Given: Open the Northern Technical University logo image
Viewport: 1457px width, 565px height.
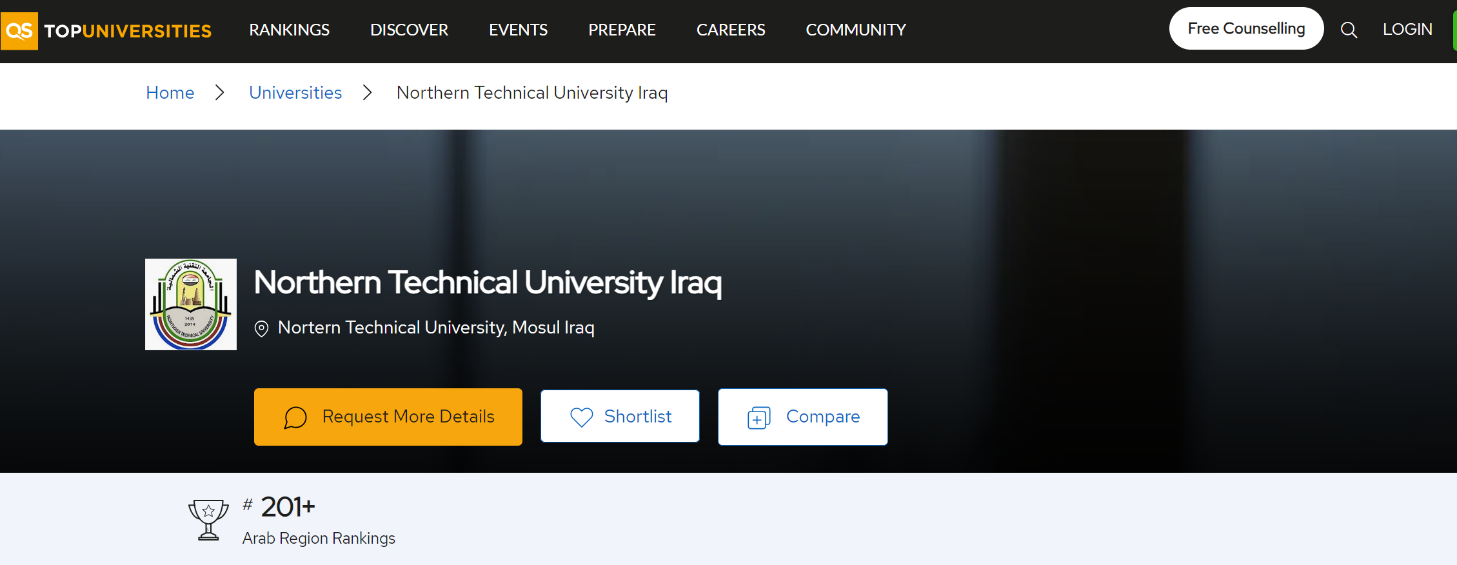Looking at the screenshot, I should [191, 304].
